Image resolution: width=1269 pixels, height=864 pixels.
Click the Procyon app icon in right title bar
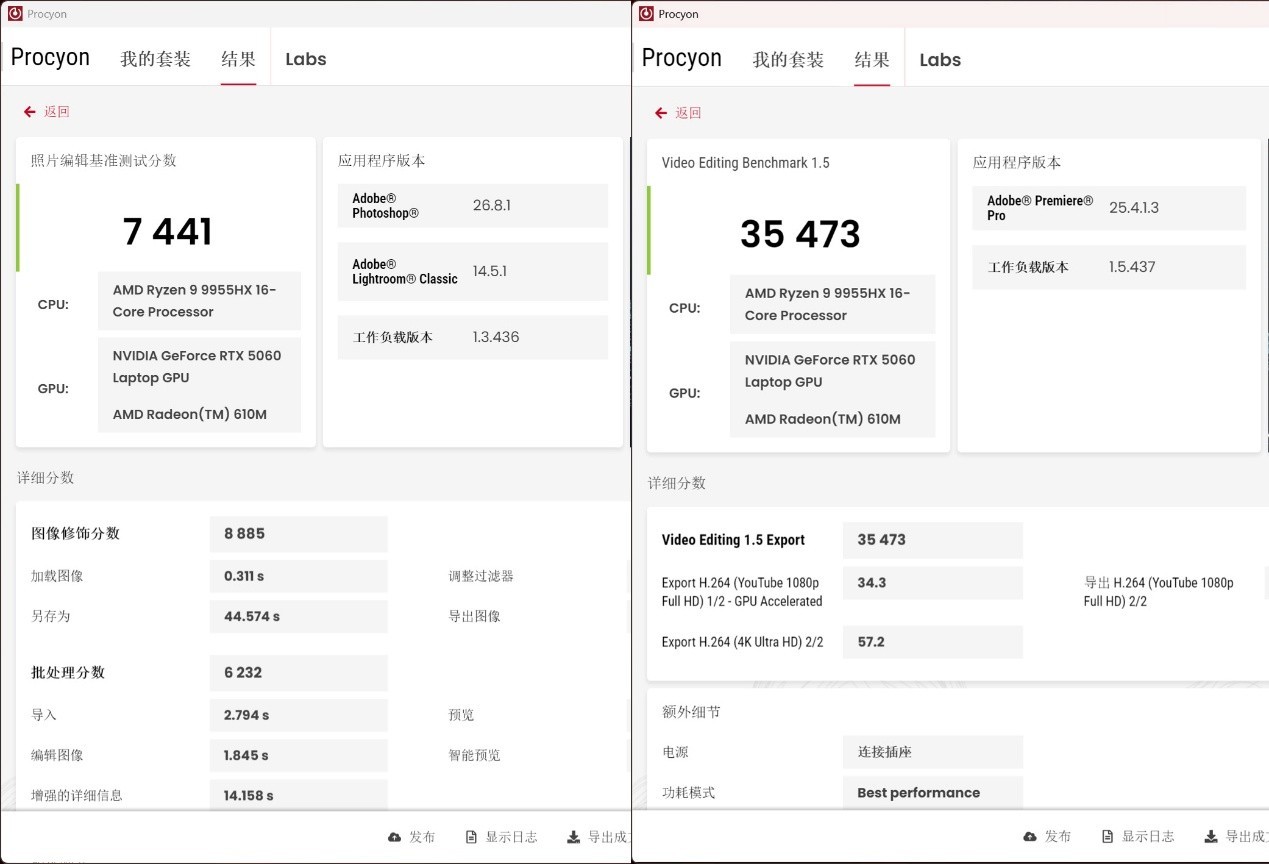(646, 14)
